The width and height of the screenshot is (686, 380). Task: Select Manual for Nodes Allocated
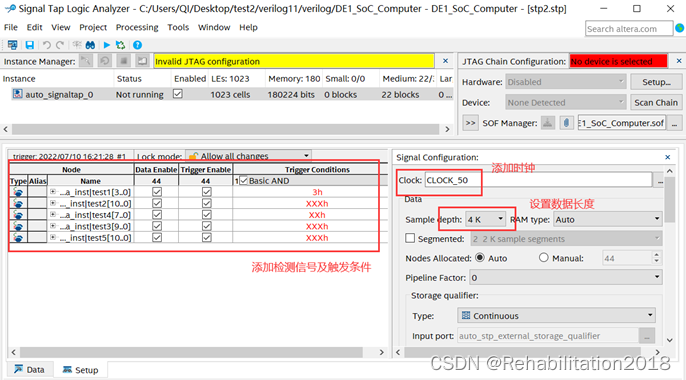(543, 258)
